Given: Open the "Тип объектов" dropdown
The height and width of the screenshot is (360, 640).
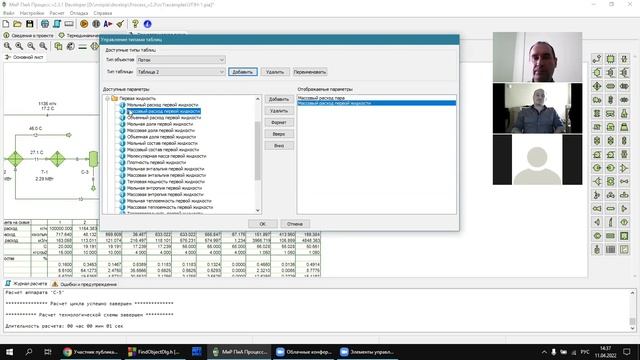Looking at the screenshot, I should point(181,60).
